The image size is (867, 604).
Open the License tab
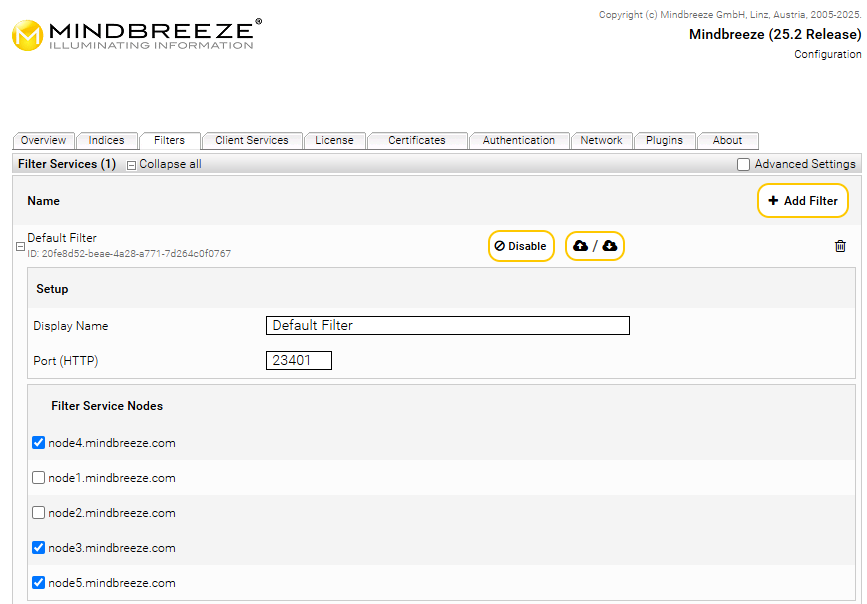335,140
